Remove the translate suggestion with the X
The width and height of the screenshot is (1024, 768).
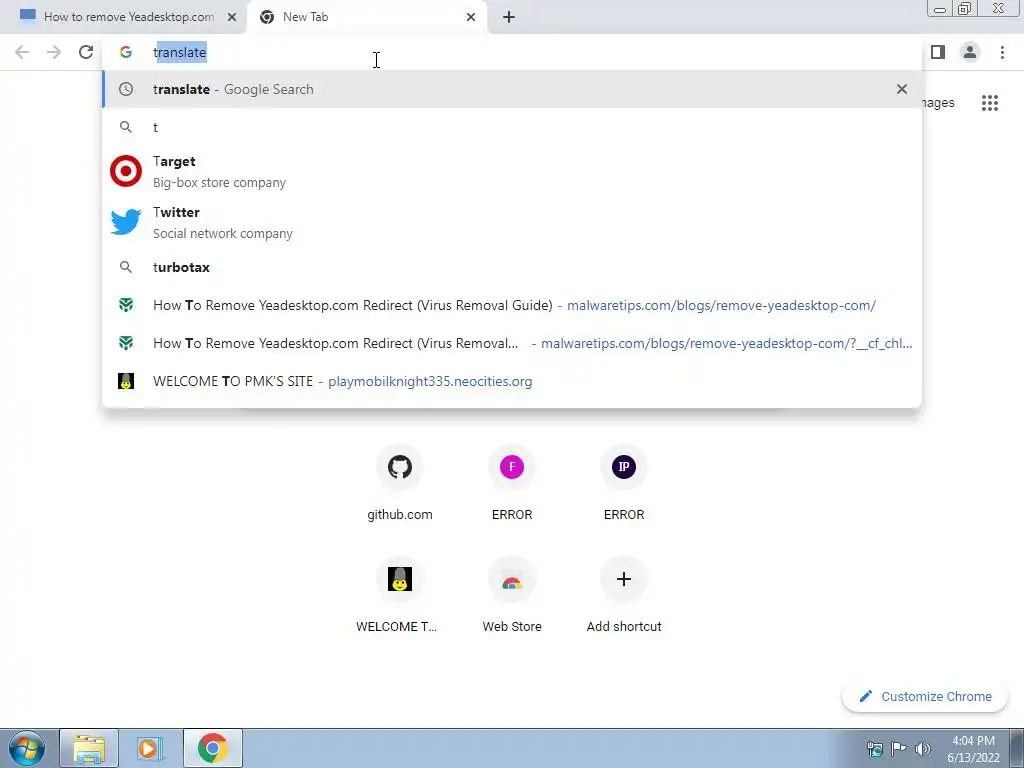click(x=902, y=89)
